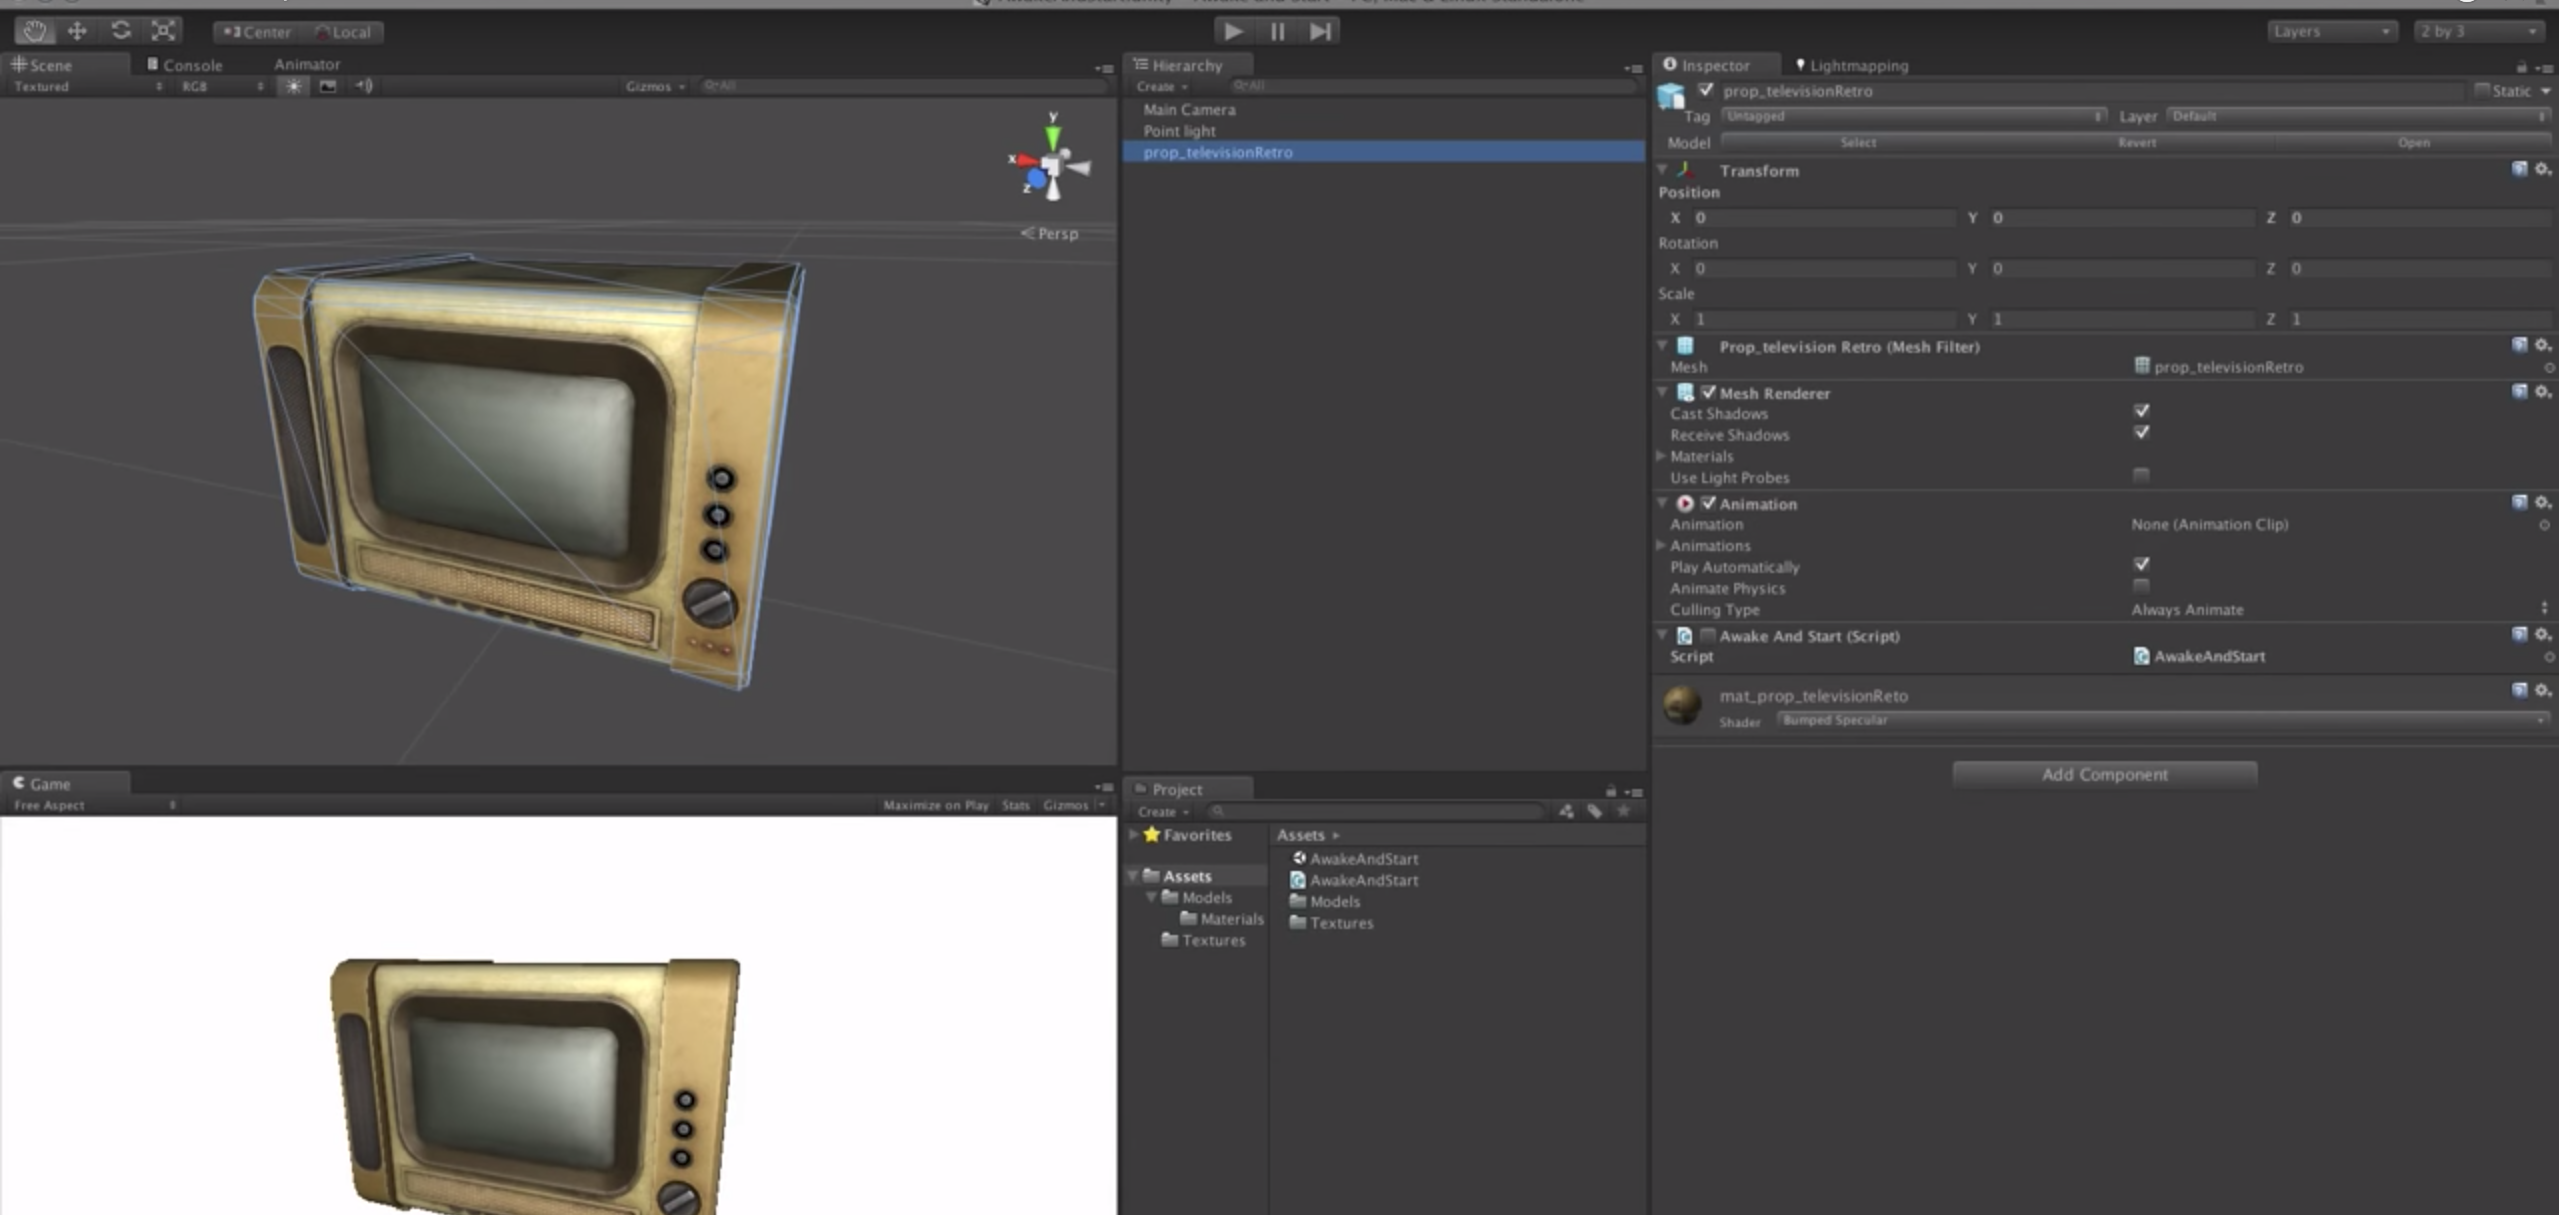The width and height of the screenshot is (2559, 1215).
Task: Select the Hand tool in toolbar
Action: pyautogui.click(x=34, y=31)
